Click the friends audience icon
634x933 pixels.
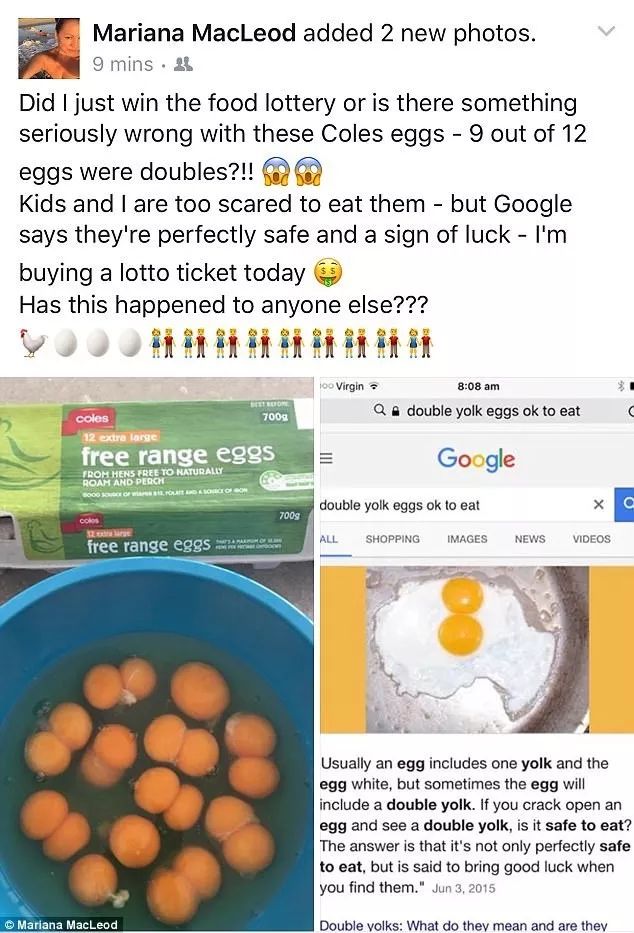tap(183, 64)
